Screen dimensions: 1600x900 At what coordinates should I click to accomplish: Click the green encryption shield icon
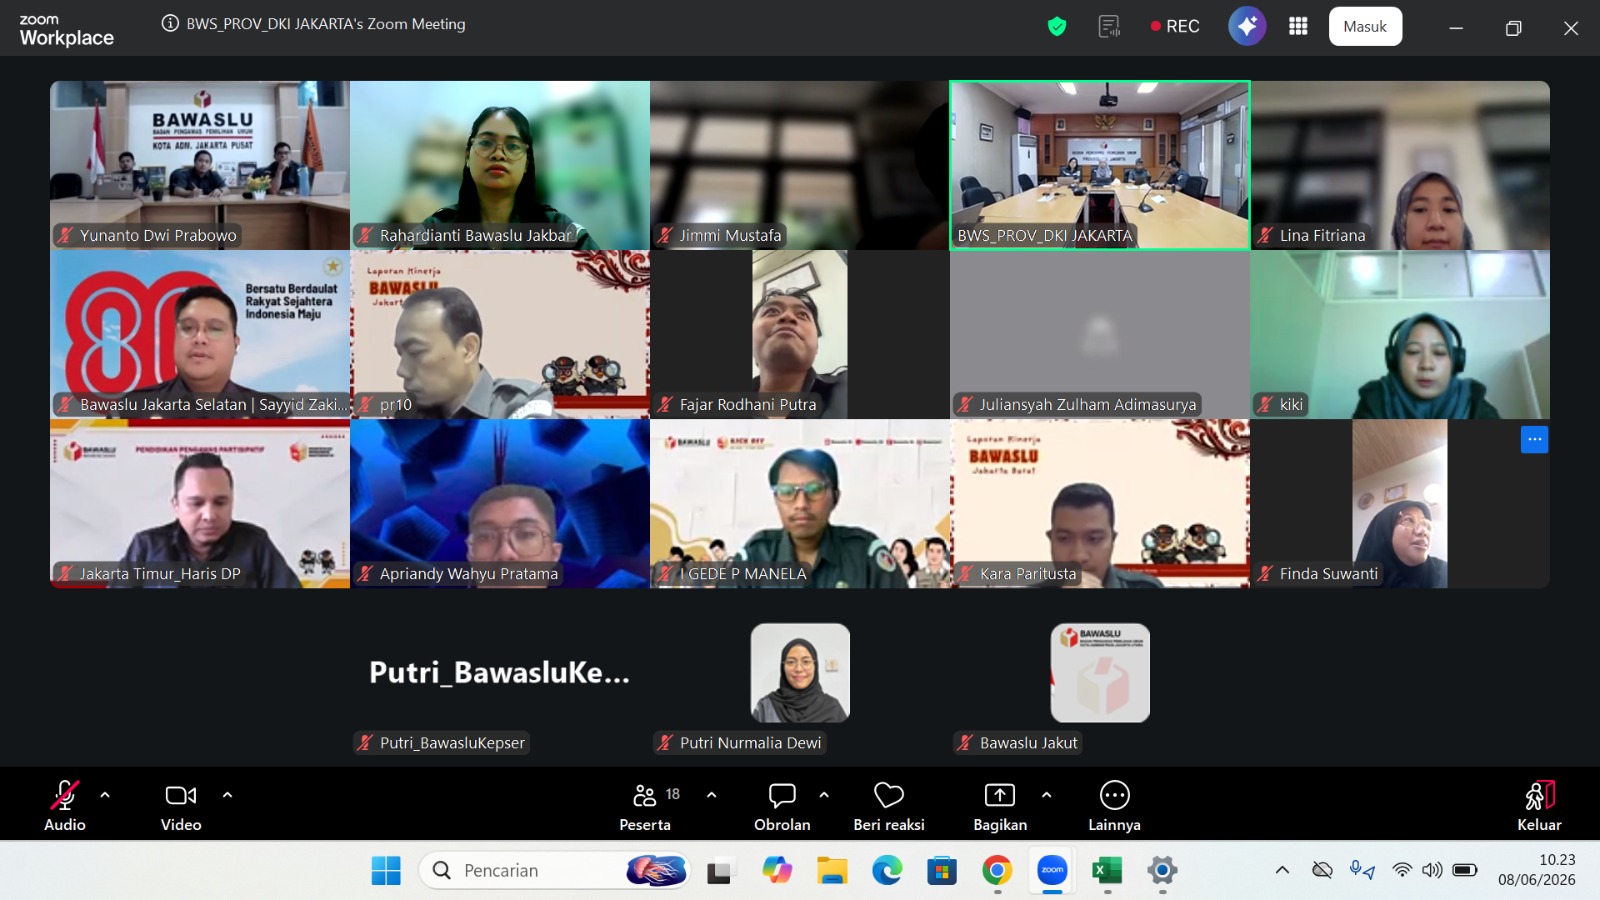[x=1057, y=26]
